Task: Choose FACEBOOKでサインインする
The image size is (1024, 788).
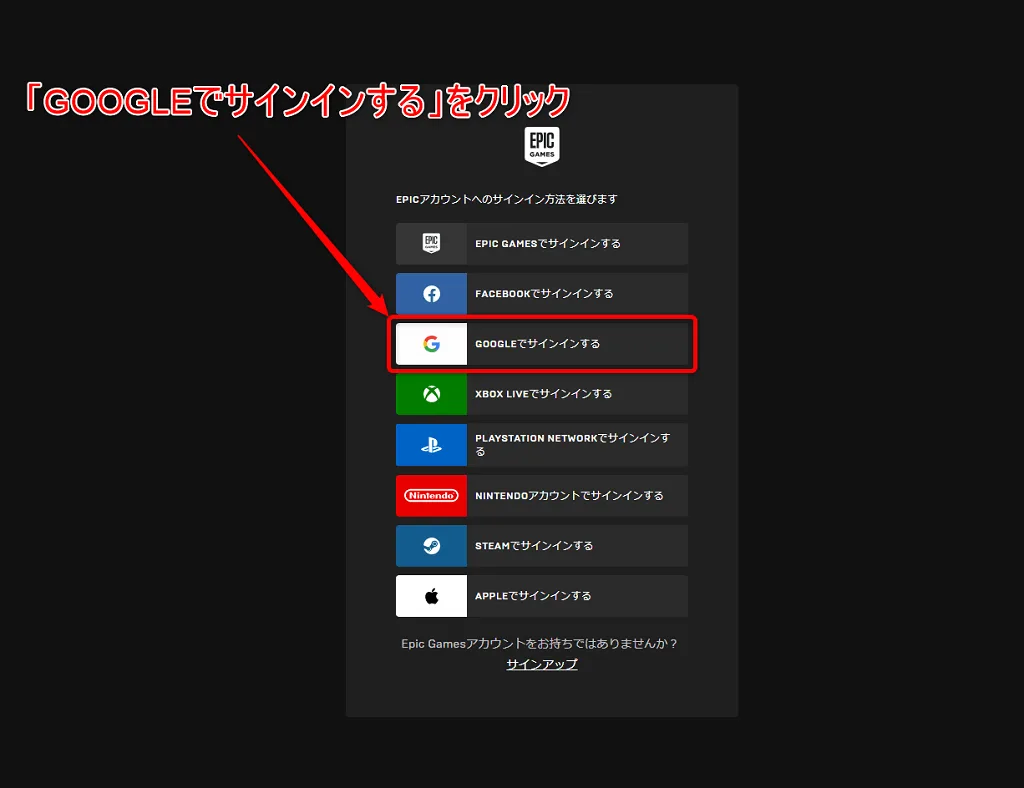Action: (x=541, y=294)
